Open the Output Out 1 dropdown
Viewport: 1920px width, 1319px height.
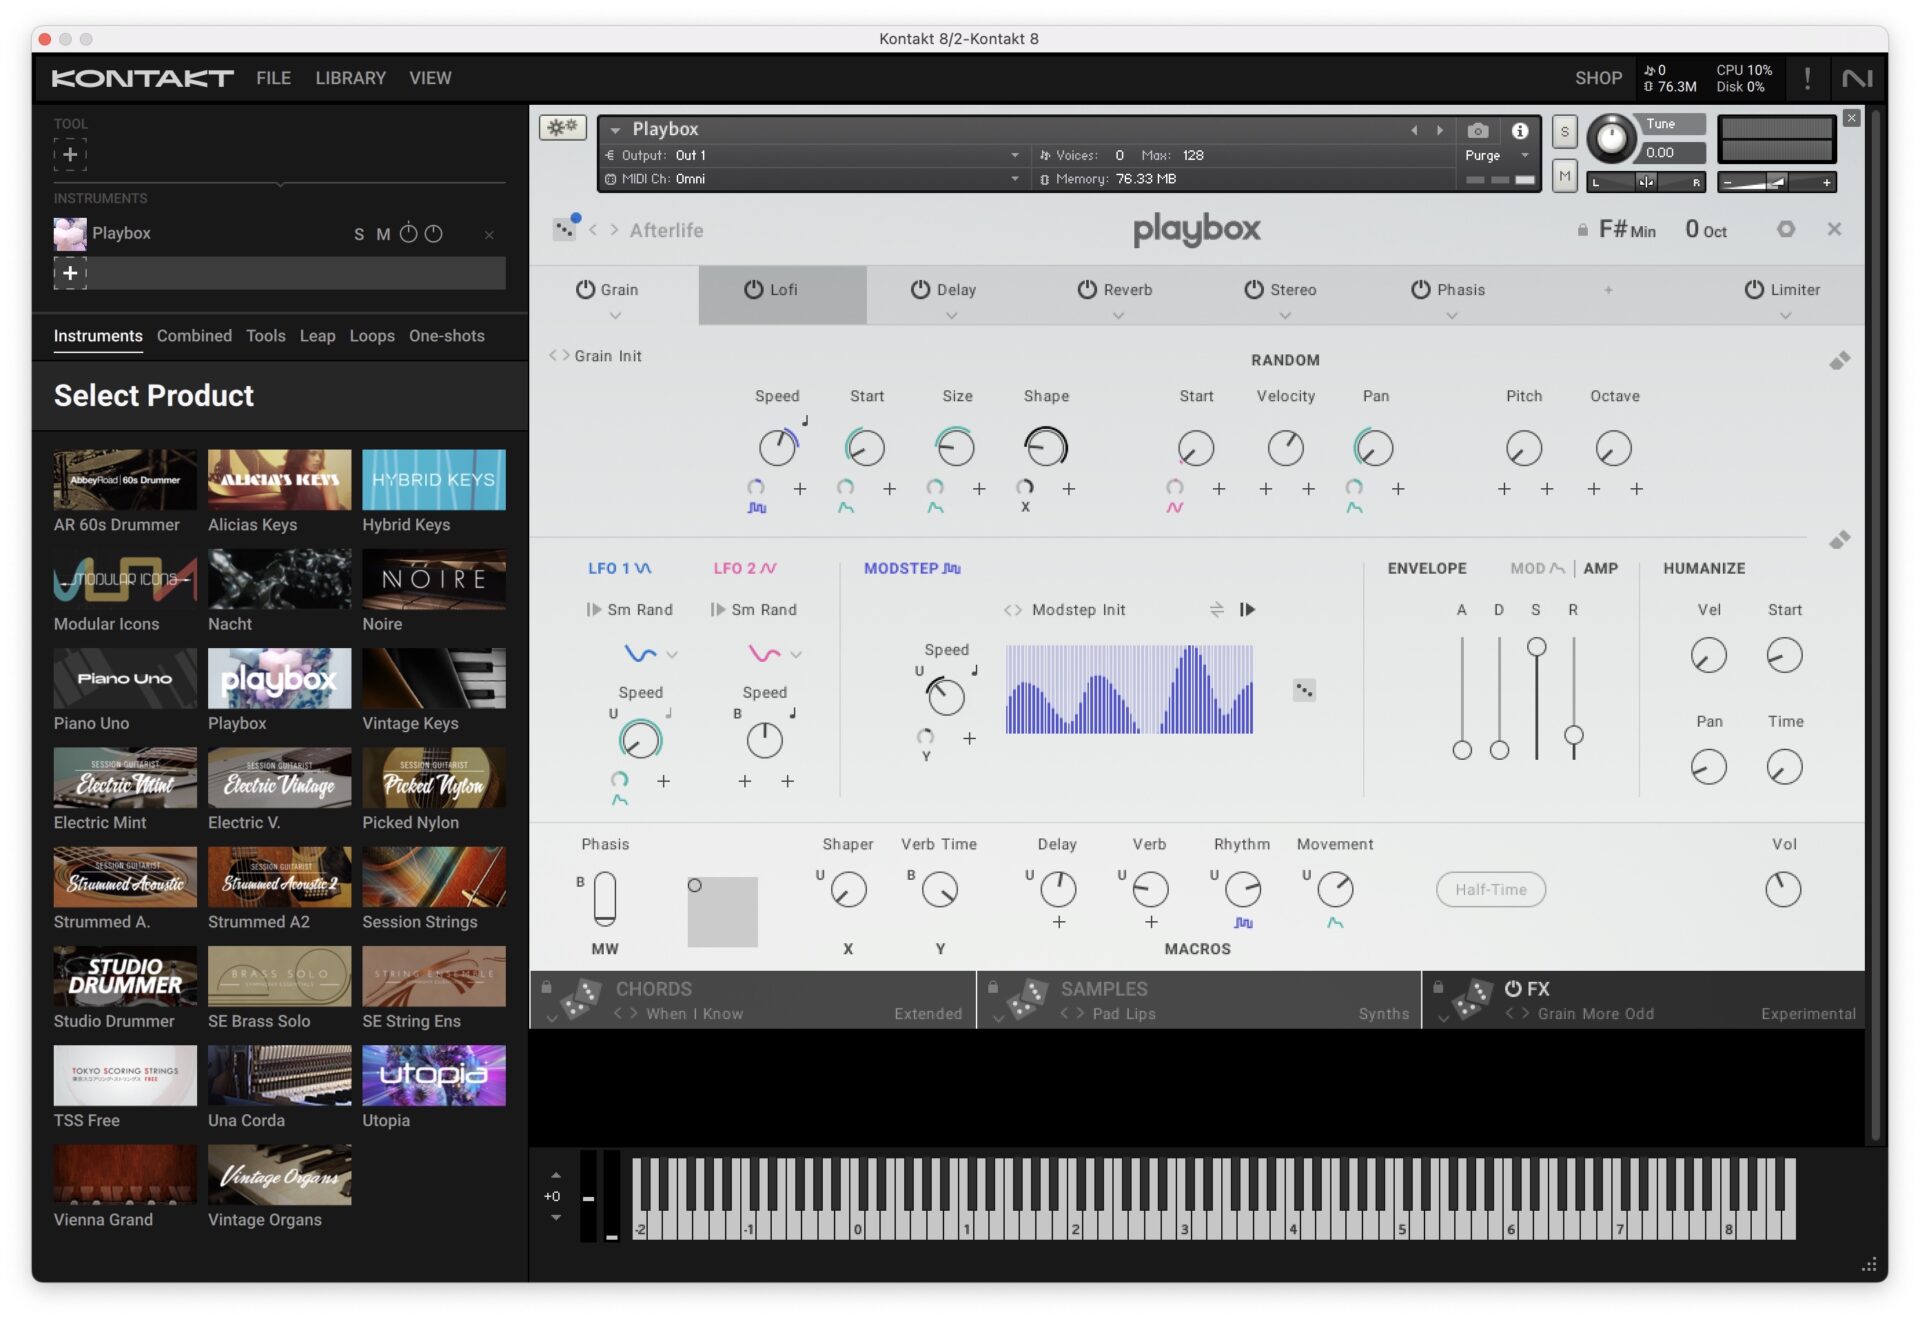click(1014, 155)
